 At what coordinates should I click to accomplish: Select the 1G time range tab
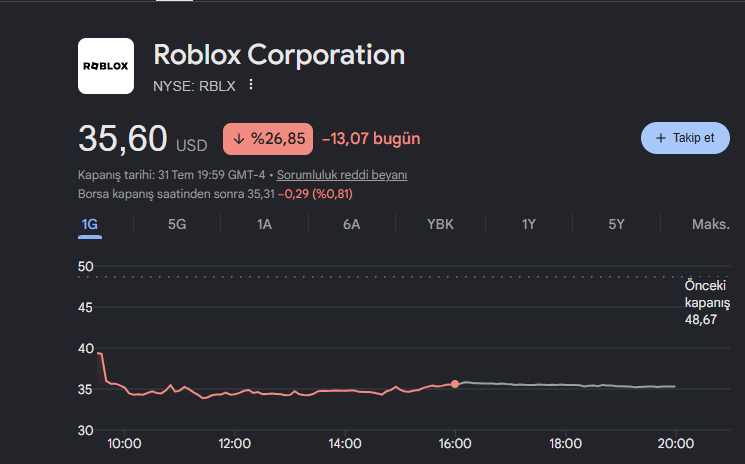(90, 224)
